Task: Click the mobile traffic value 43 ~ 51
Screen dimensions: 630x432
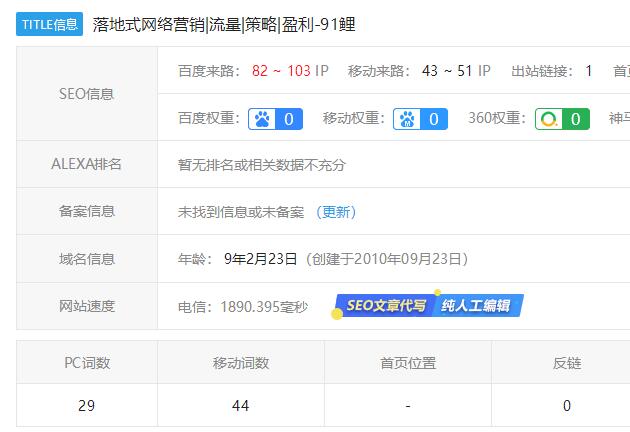Action: pos(446,71)
